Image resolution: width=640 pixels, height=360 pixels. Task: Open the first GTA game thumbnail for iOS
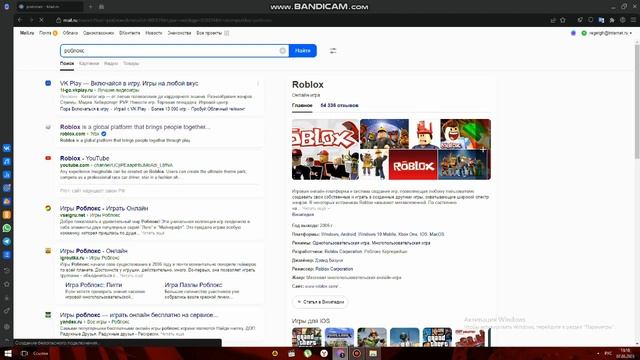[307, 337]
